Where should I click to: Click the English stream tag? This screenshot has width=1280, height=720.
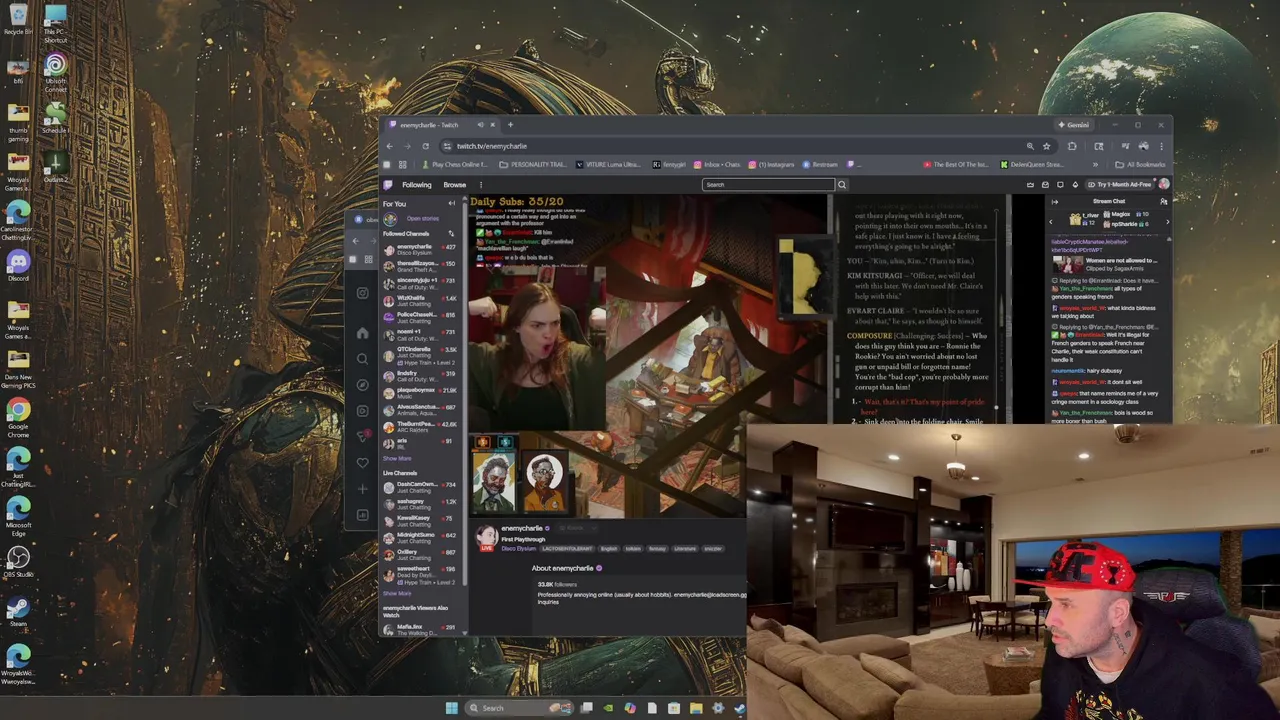609,548
